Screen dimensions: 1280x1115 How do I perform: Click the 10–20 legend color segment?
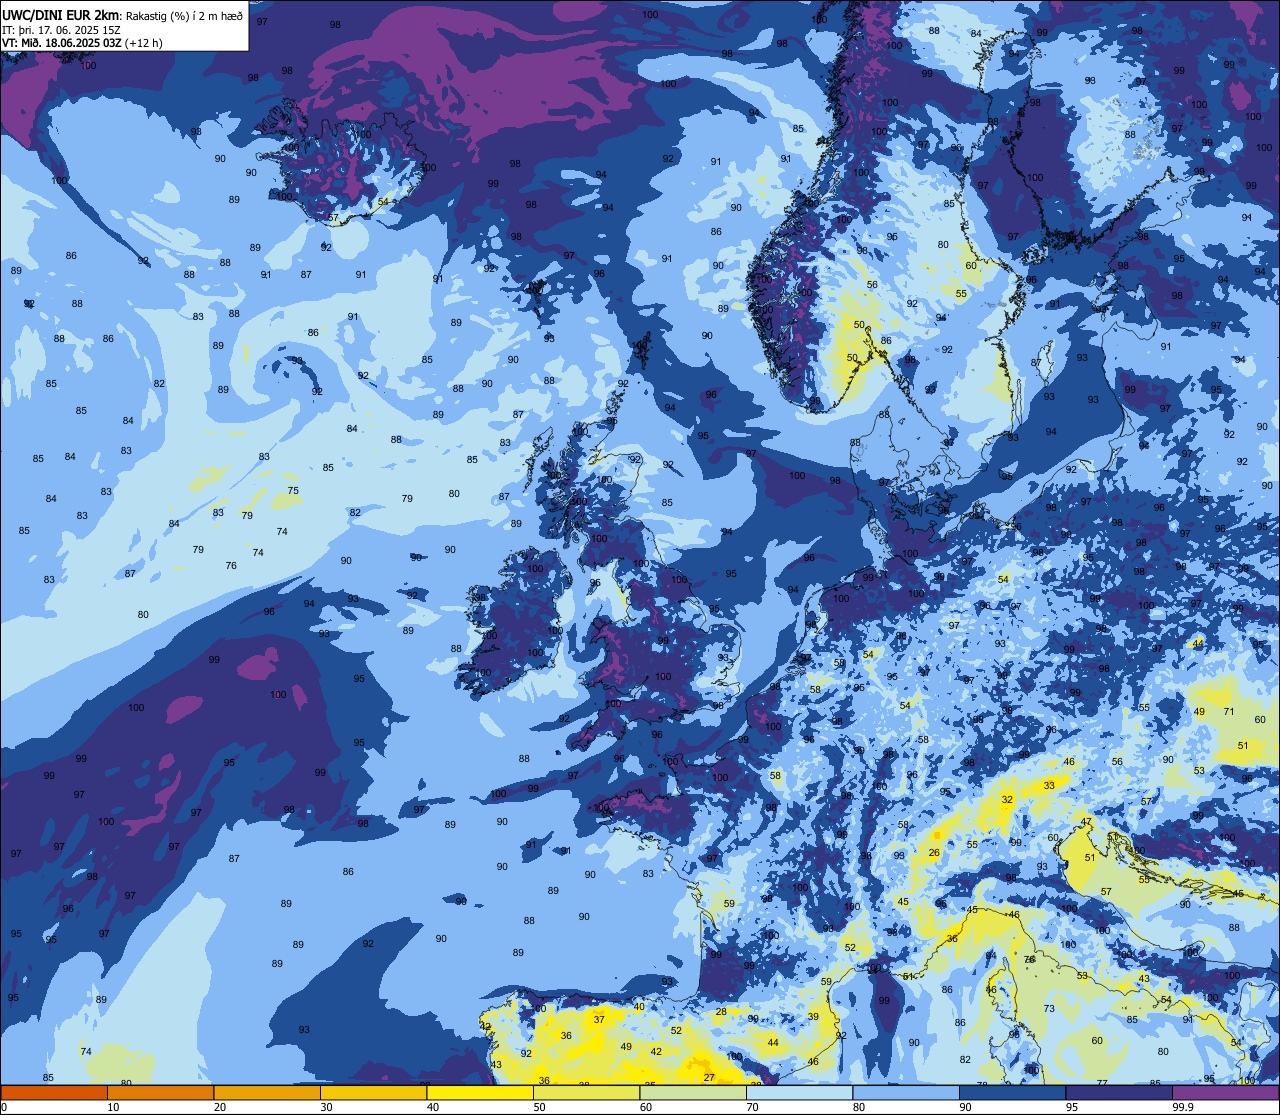[160, 1092]
